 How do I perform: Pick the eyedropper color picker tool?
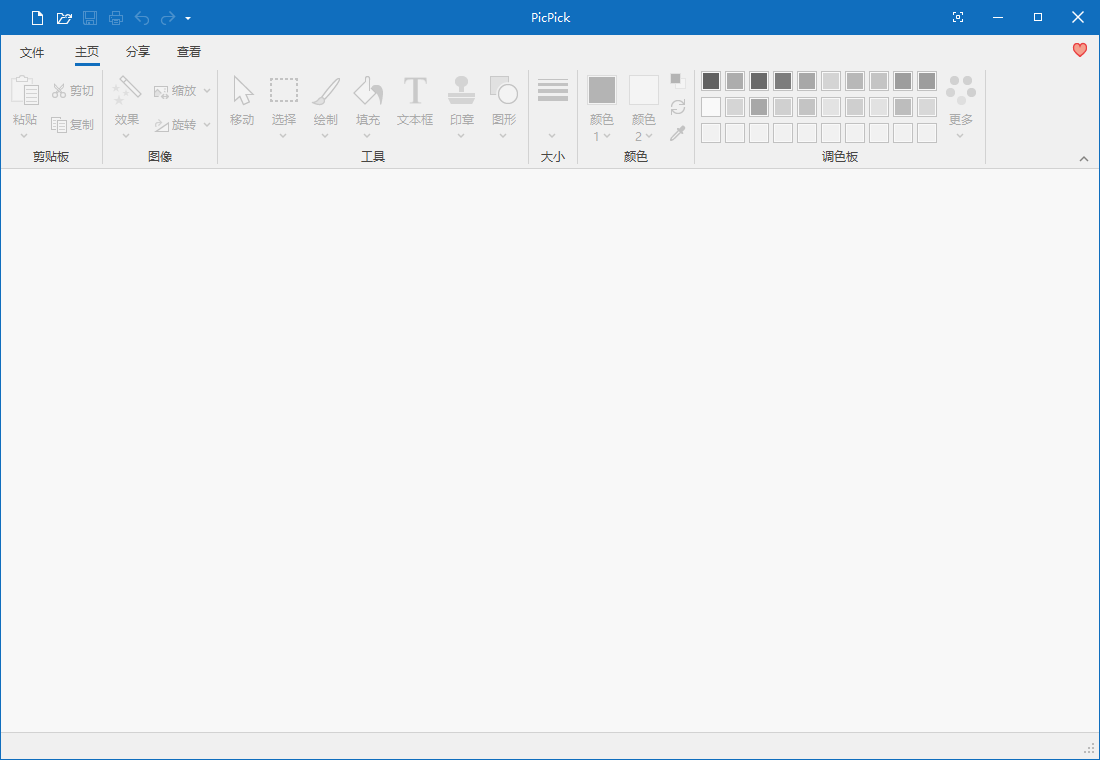click(x=678, y=133)
